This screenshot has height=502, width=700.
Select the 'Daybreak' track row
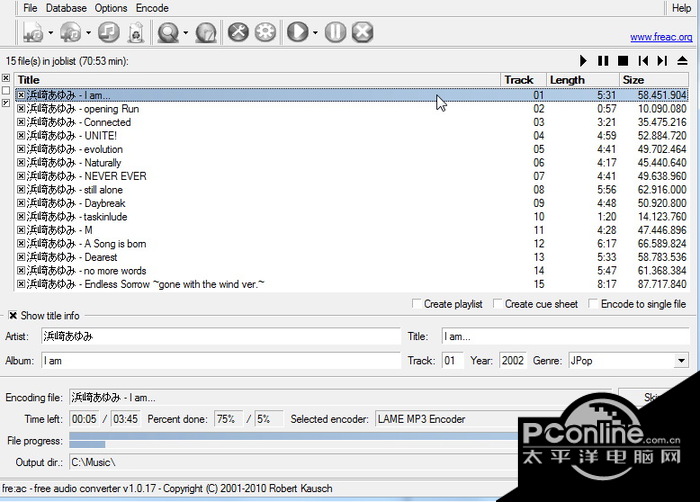352,203
